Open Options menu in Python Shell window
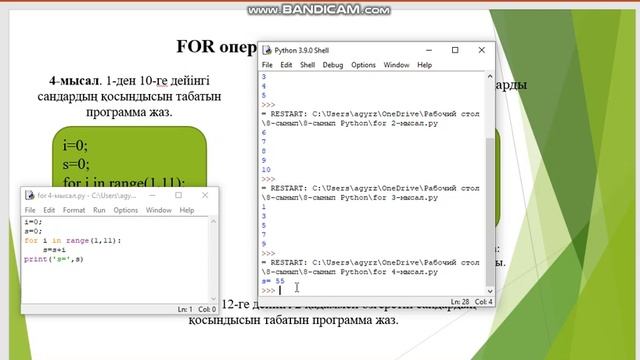The width and height of the screenshot is (640, 360). click(363, 65)
